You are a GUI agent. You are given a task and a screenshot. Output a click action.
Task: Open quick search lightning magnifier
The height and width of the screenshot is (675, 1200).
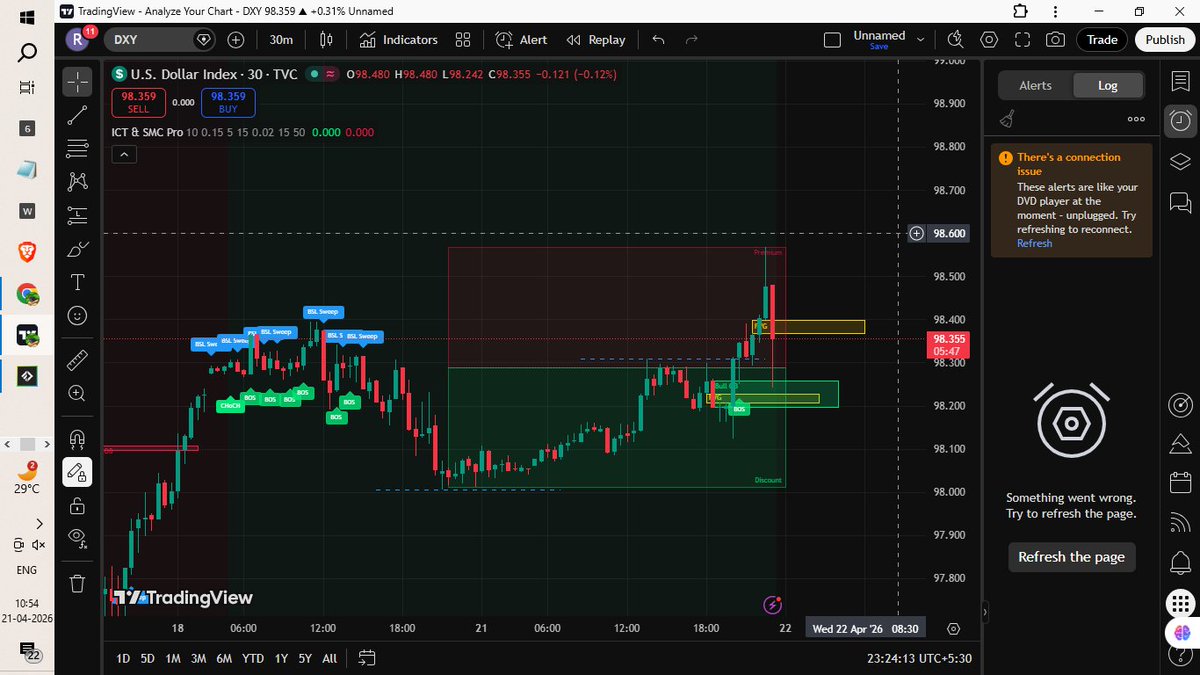pos(955,40)
